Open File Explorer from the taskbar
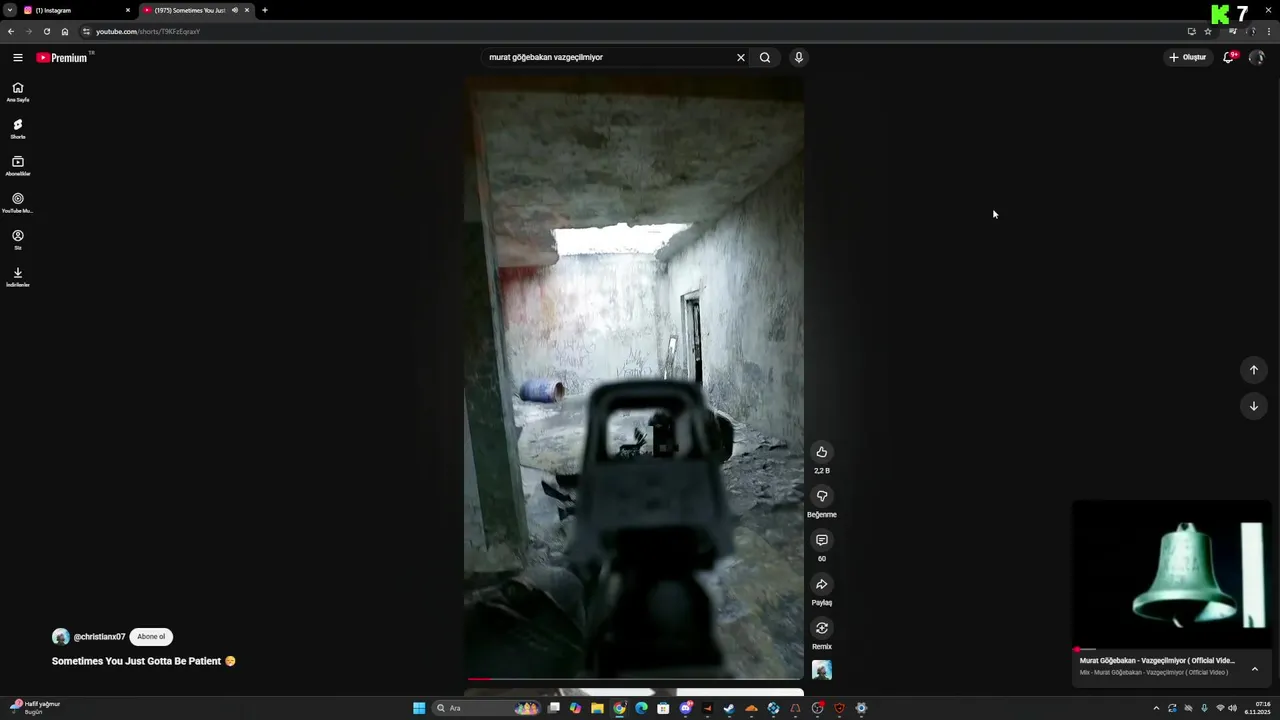Viewport: 1280px width, 720px height. pos(597,708)
